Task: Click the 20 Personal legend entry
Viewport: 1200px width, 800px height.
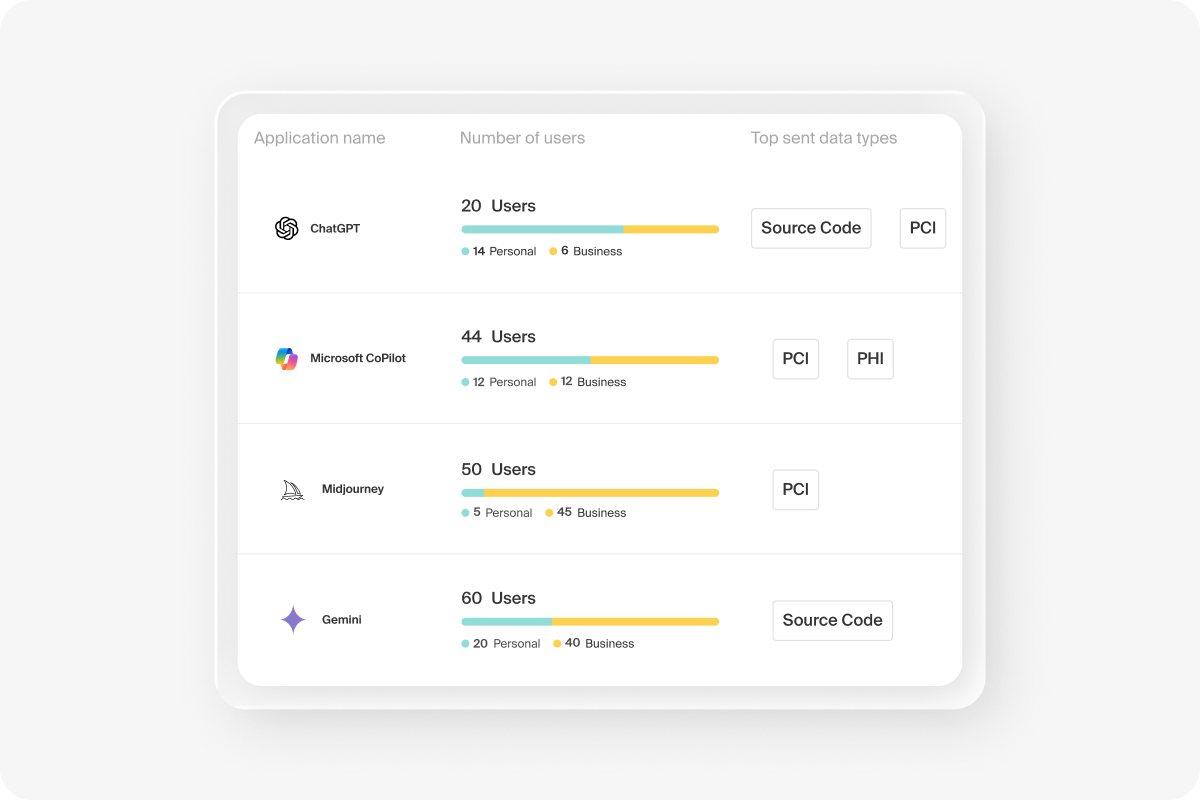Action: (x=501, y=644)
